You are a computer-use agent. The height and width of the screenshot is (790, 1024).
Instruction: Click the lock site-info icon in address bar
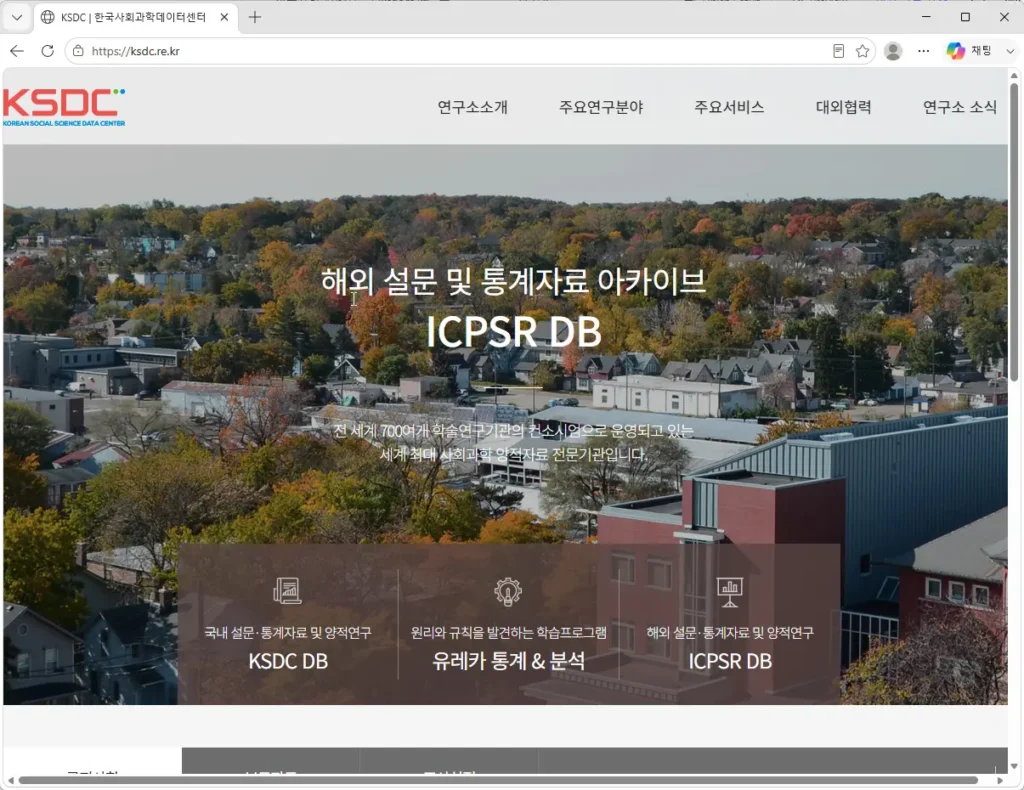click(x=78, y=51)
